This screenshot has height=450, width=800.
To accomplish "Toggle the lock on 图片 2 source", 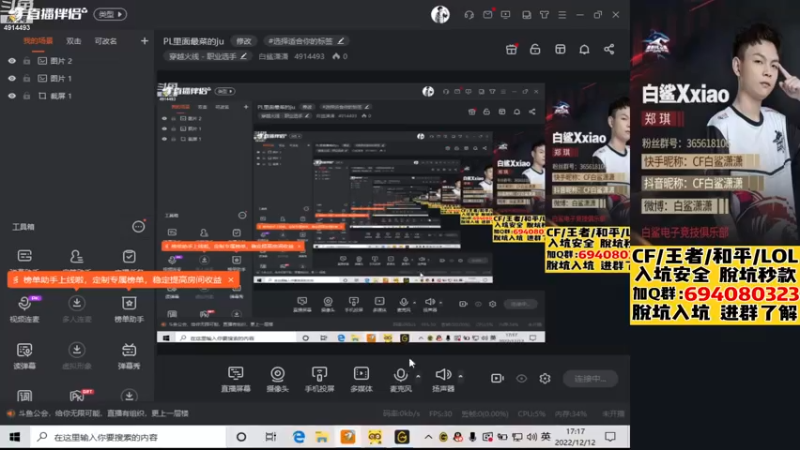I will (27, 61).
